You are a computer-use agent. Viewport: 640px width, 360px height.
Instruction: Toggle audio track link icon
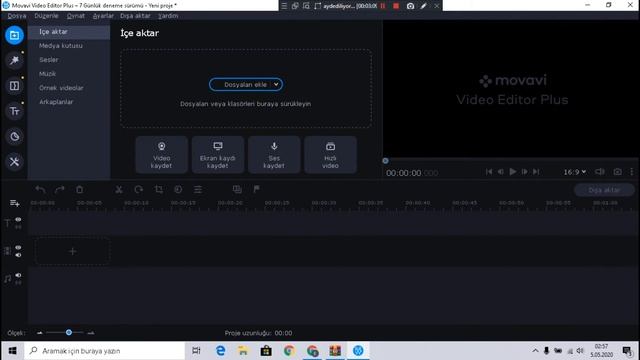tap(18, 282)
